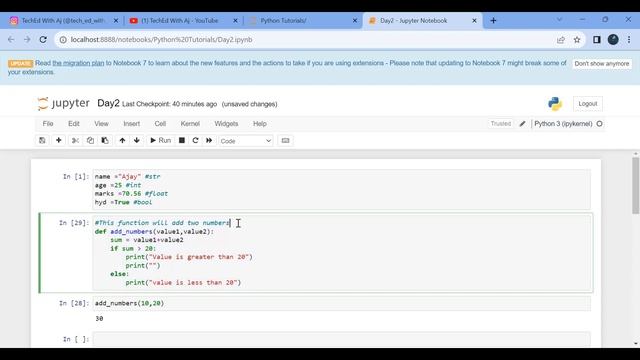
Task: Click Don't show anymore button
Action: (602, 64)
